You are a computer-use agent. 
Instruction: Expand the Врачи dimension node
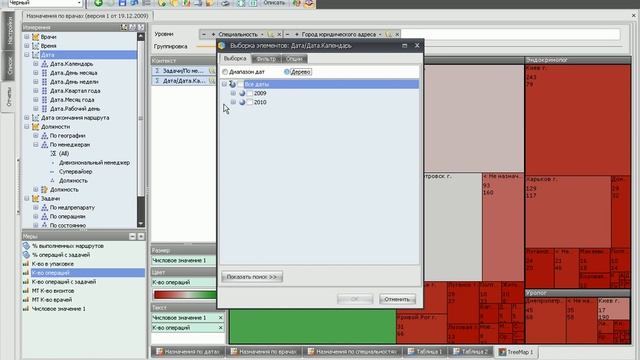[x=27, y=37]
